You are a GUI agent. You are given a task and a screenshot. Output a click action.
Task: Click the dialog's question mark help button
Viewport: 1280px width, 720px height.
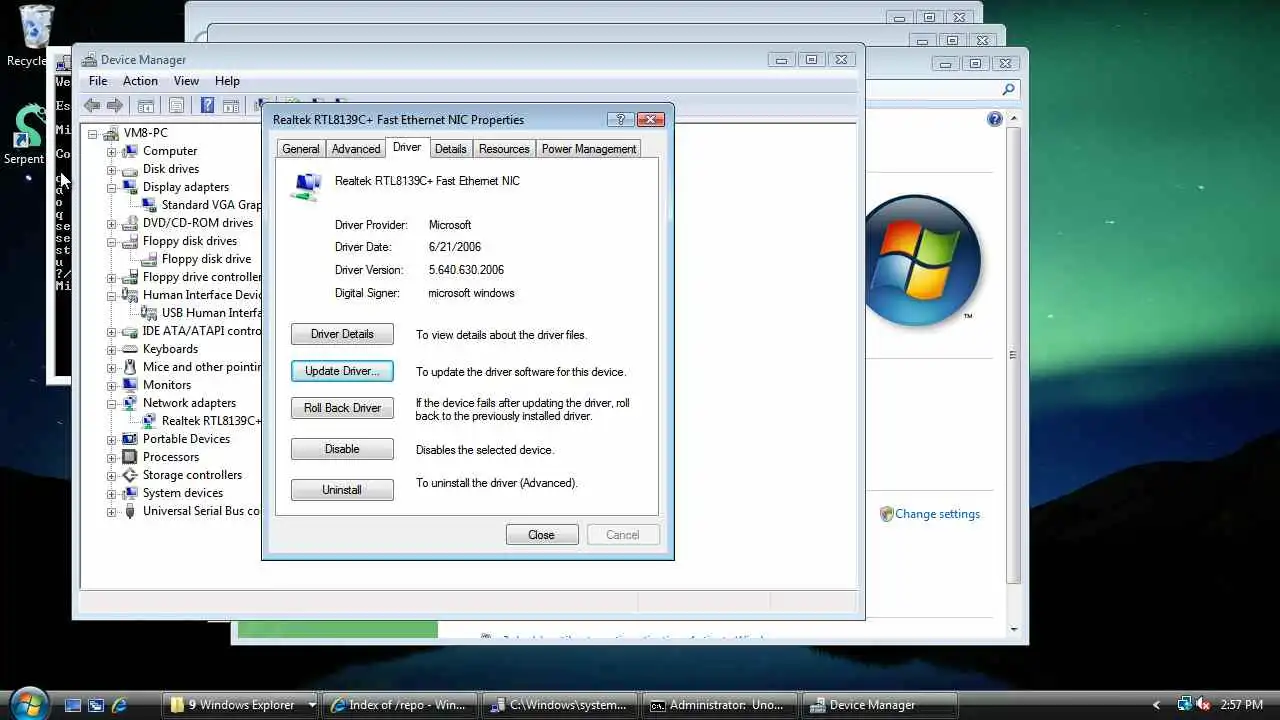[621, 119]
